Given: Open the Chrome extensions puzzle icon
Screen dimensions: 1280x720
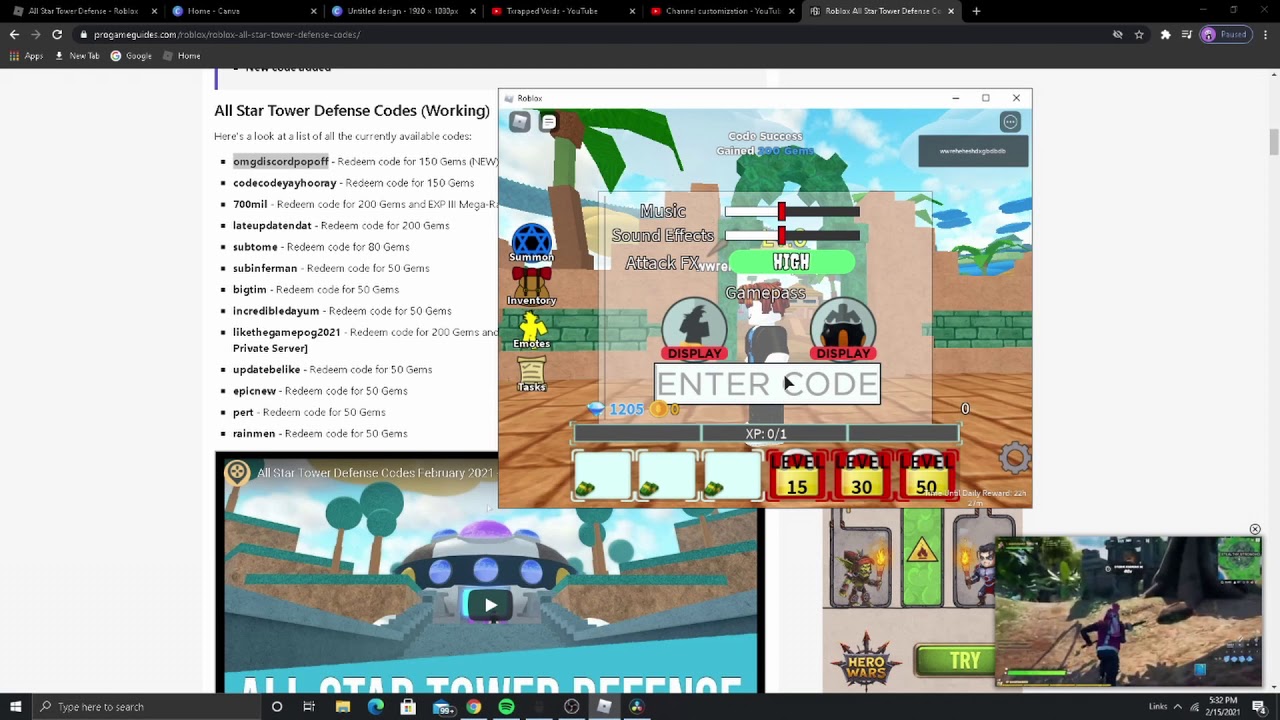Looking at the screenshot, I should pos(1165,34).
